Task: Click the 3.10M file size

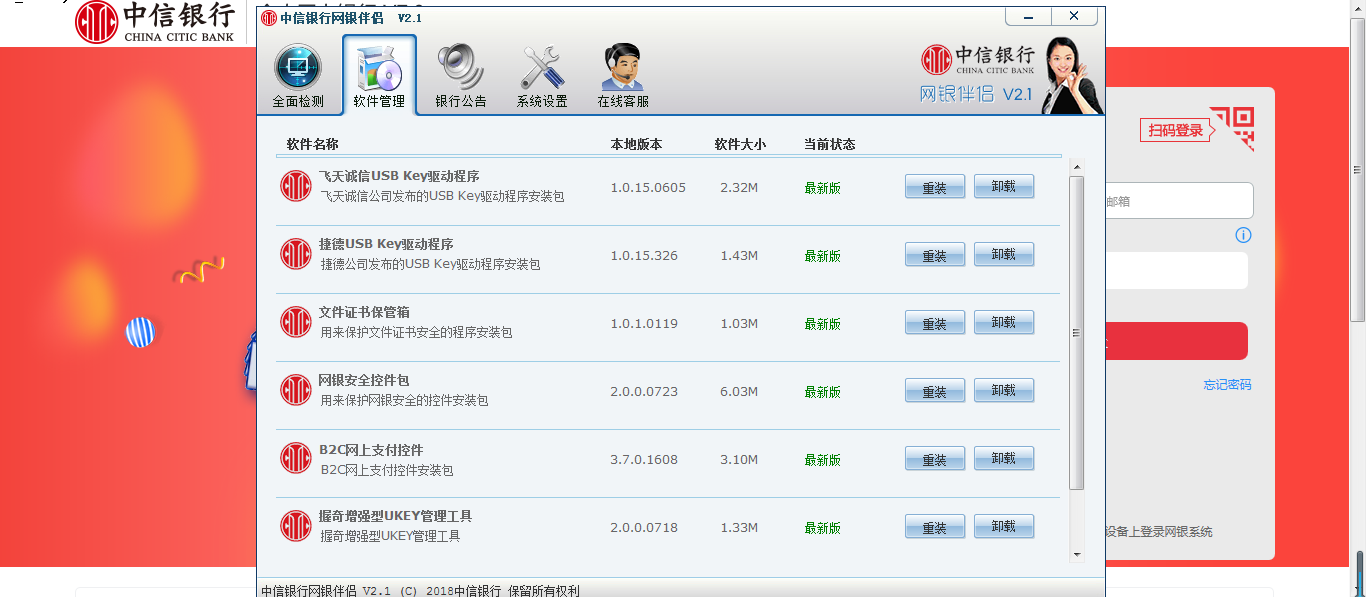Action: tap(739, 460)
